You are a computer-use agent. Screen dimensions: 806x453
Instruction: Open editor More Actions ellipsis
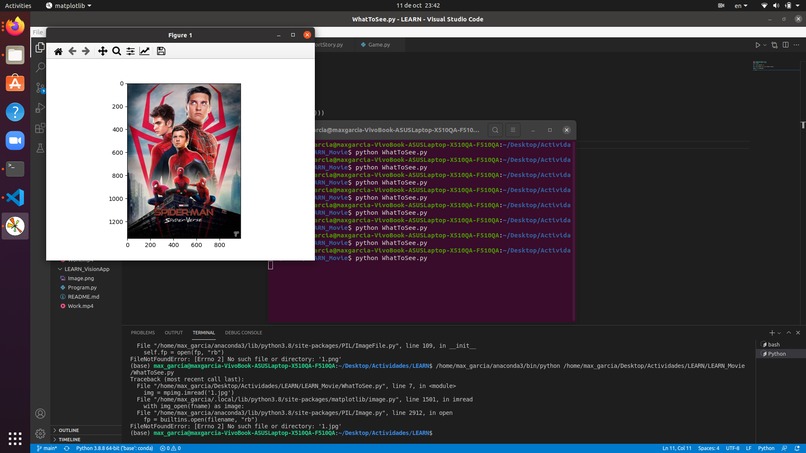[796, 45]
